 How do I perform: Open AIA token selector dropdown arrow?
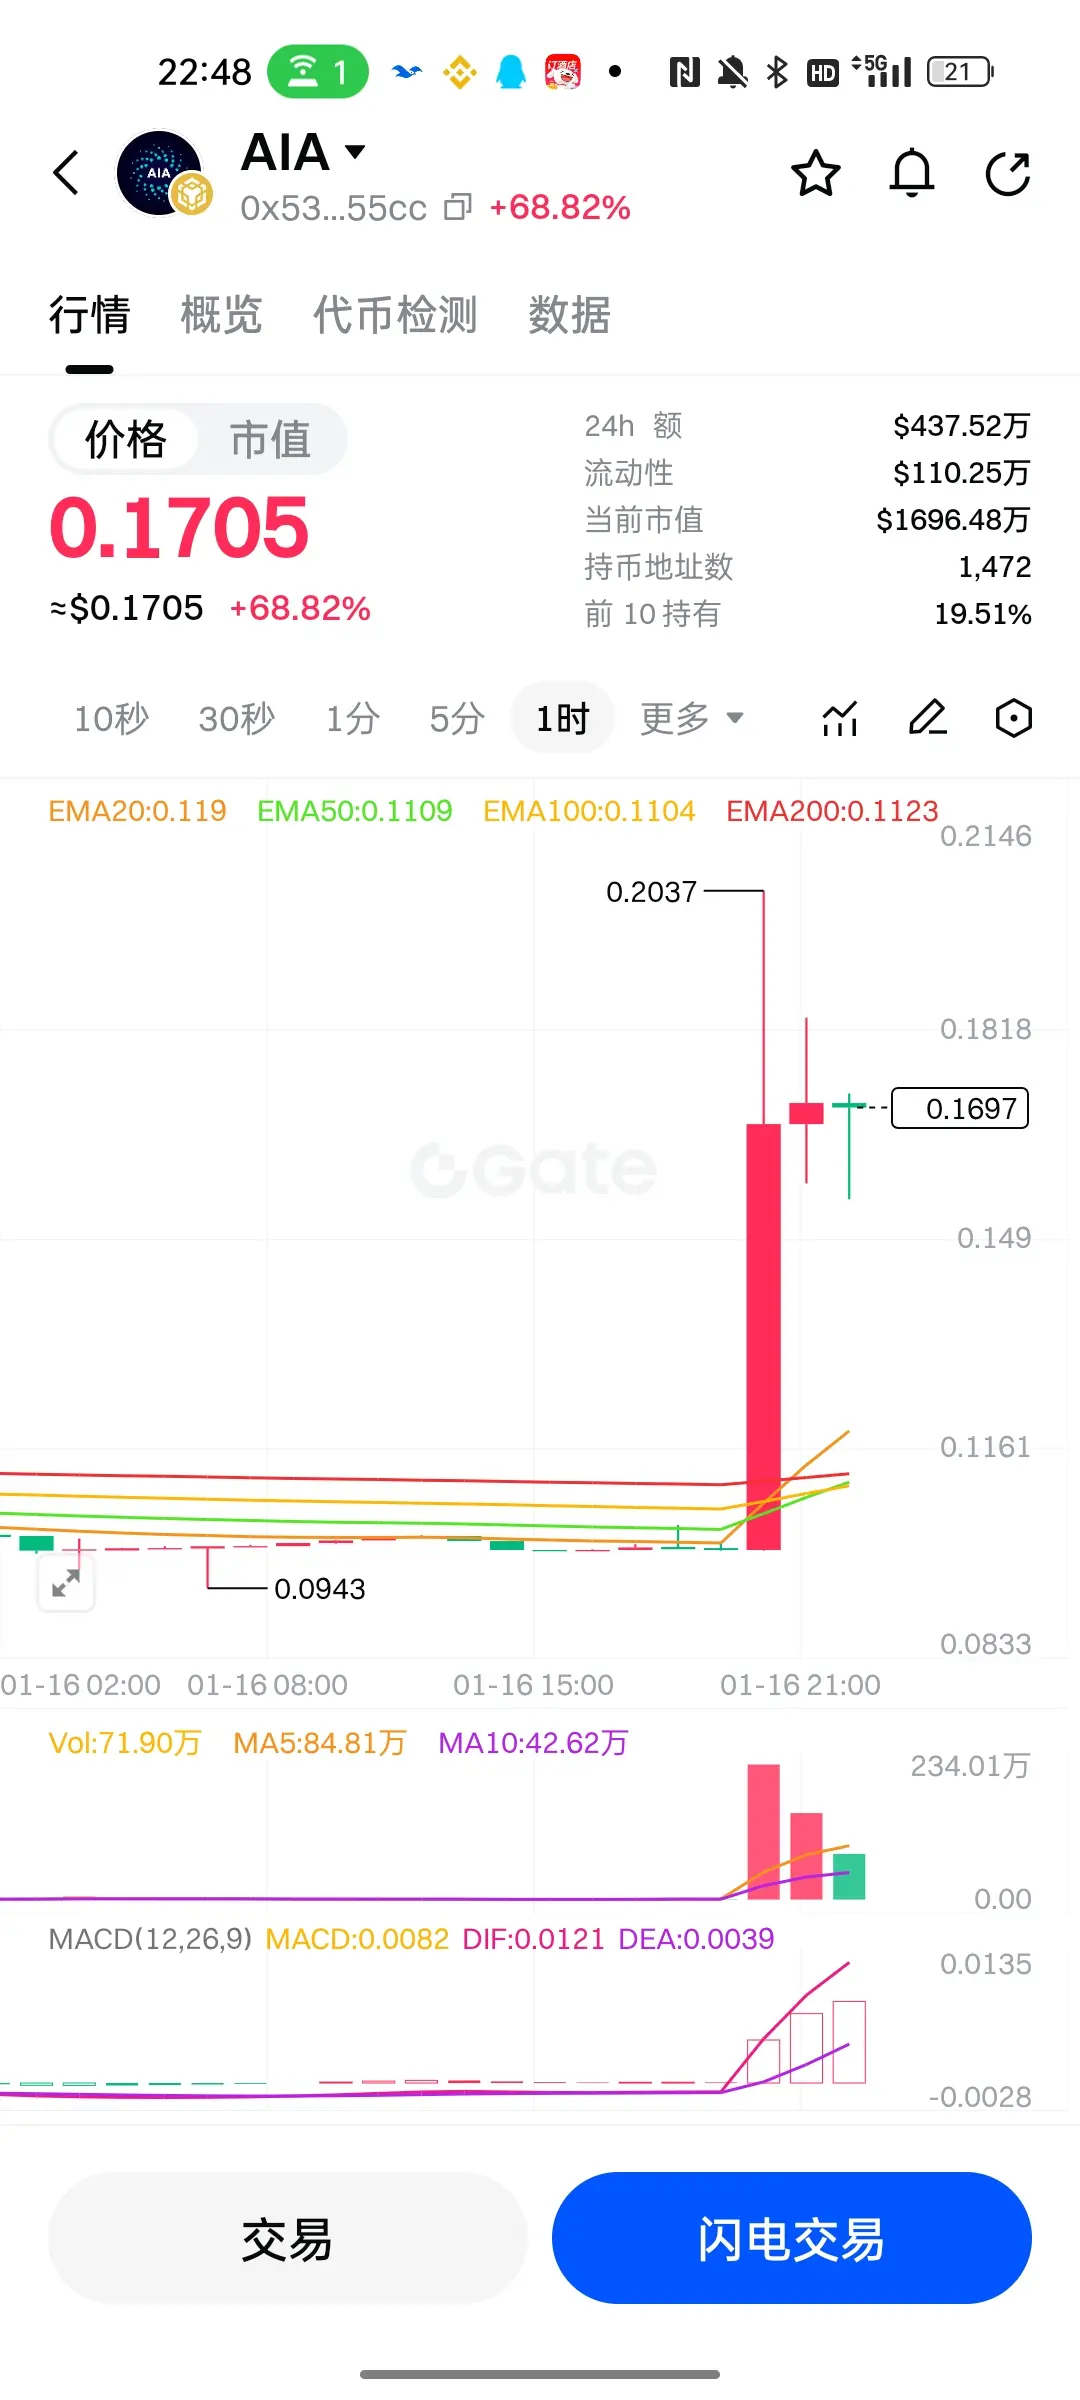click(x=355, y=152)
